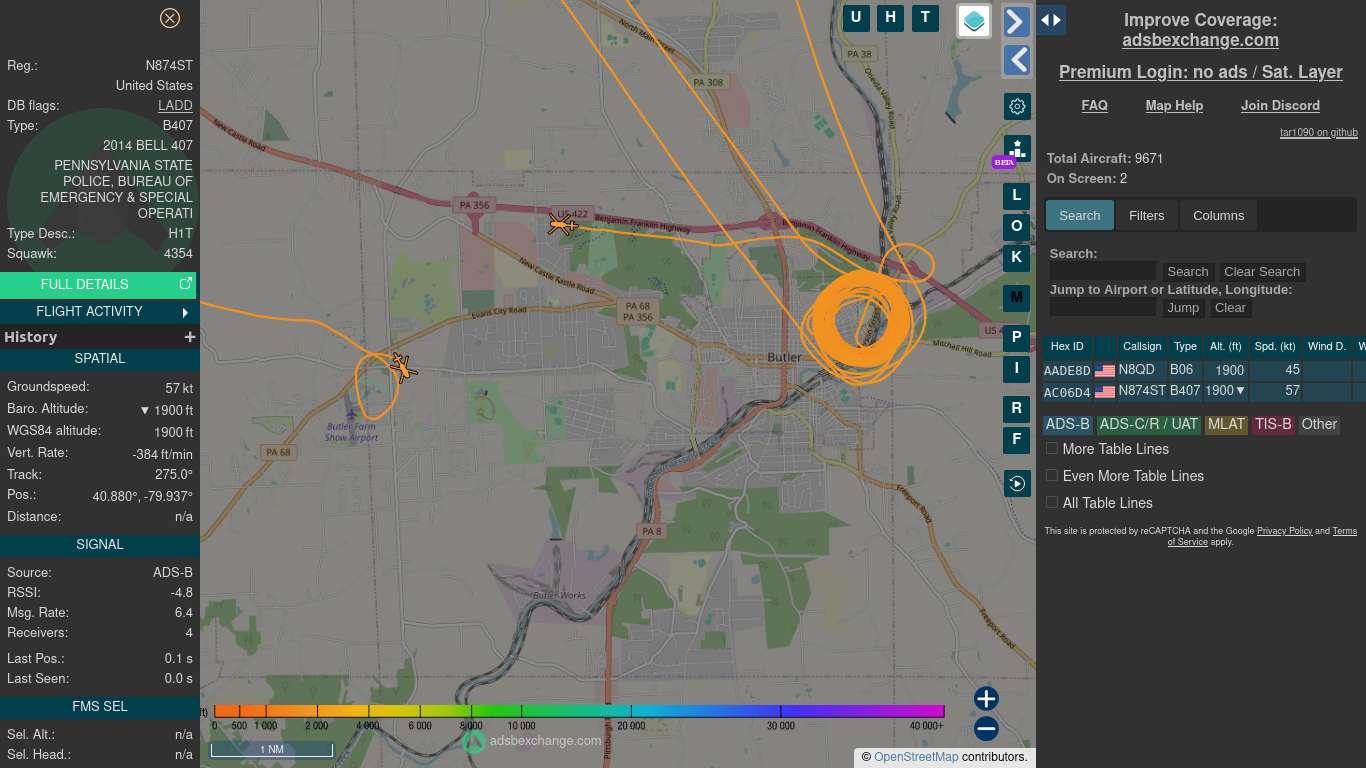Click the US flag in N874ST row

pos(1105,392)
